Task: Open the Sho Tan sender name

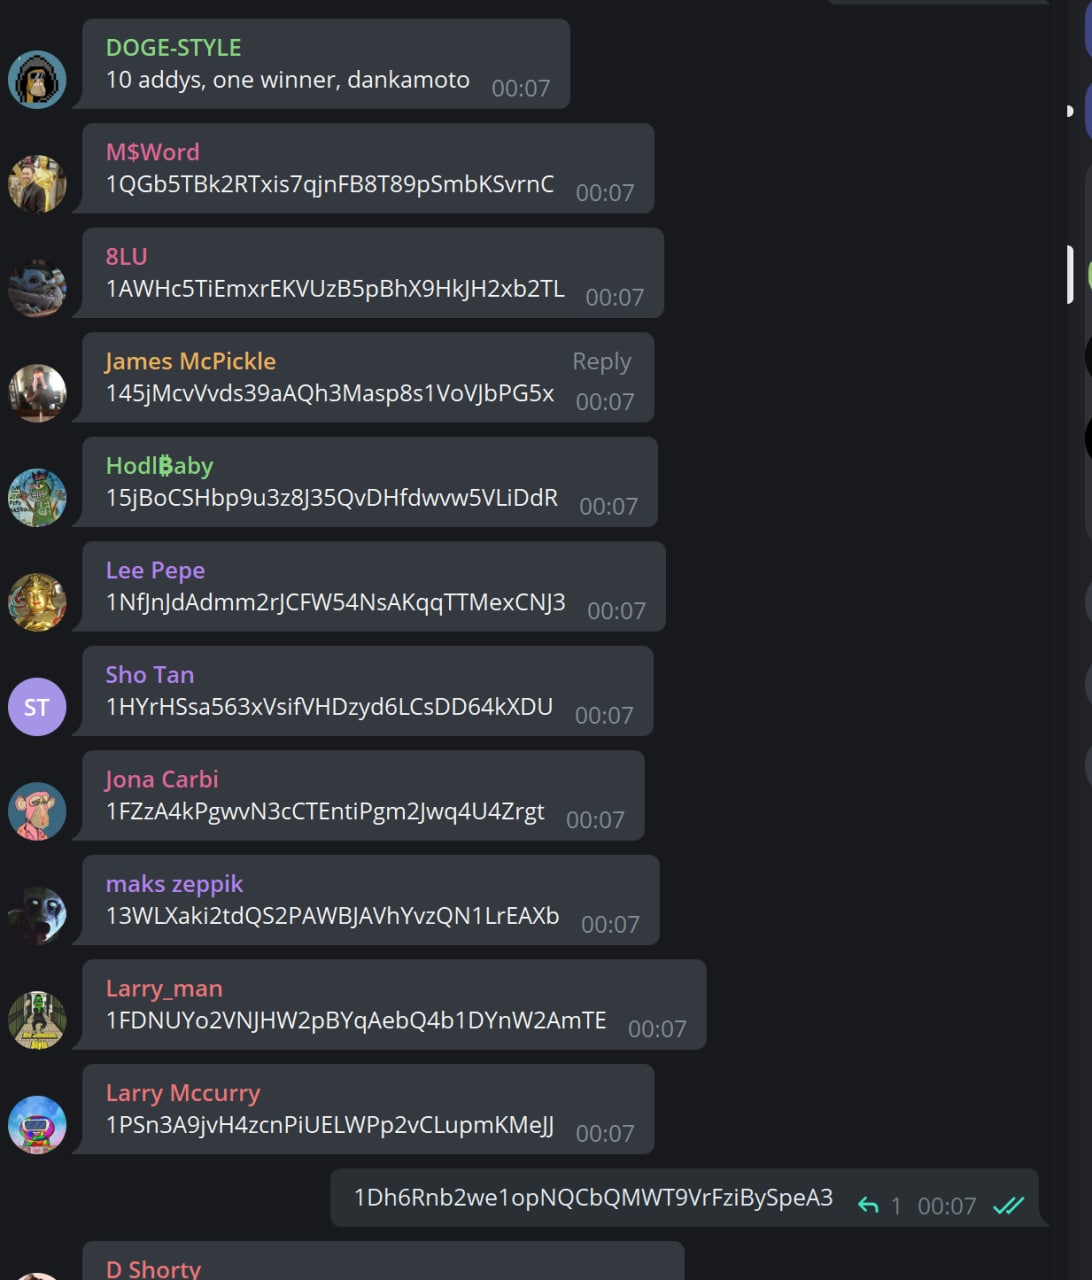Action: [x=150, y=675]
